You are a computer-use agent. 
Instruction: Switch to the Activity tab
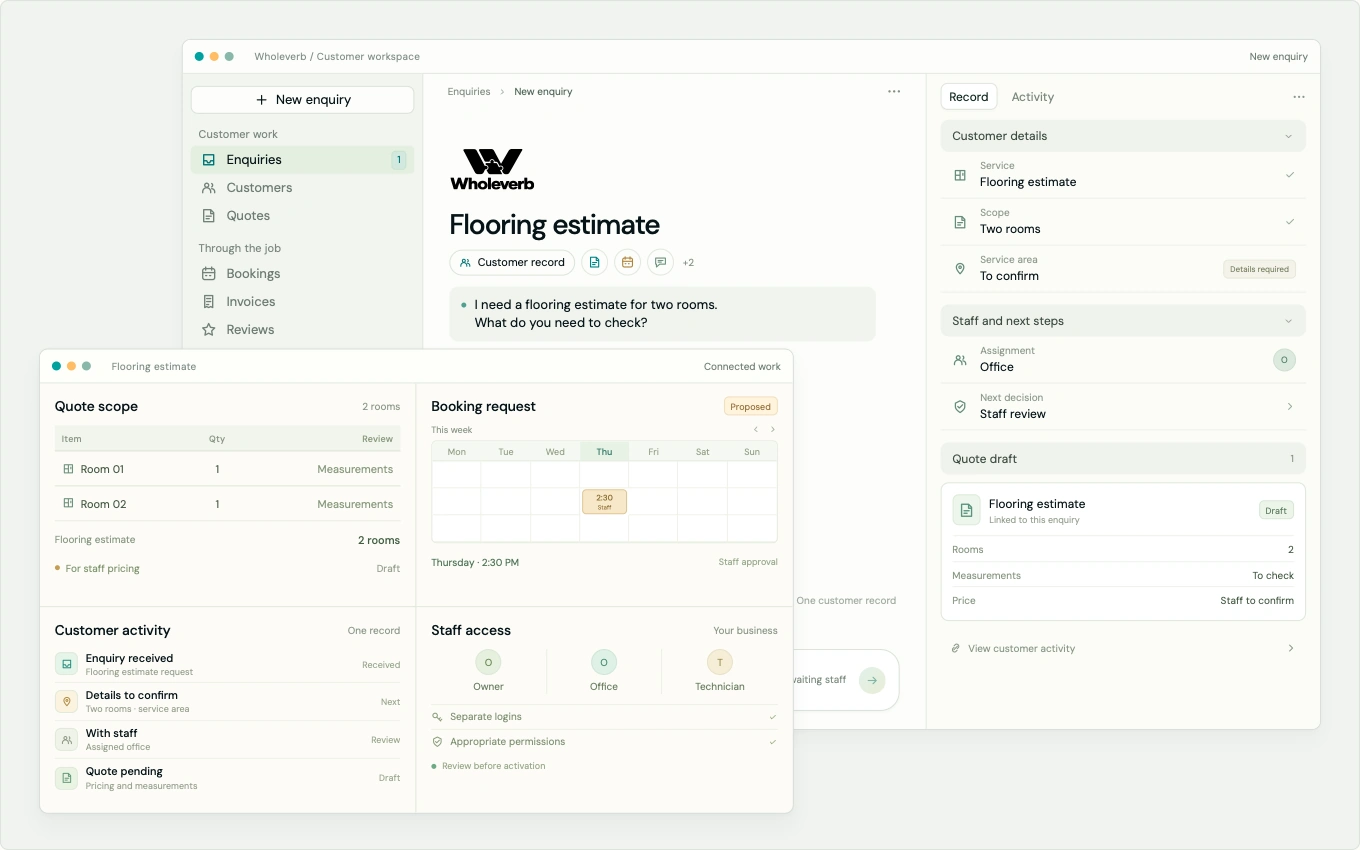1033,97
